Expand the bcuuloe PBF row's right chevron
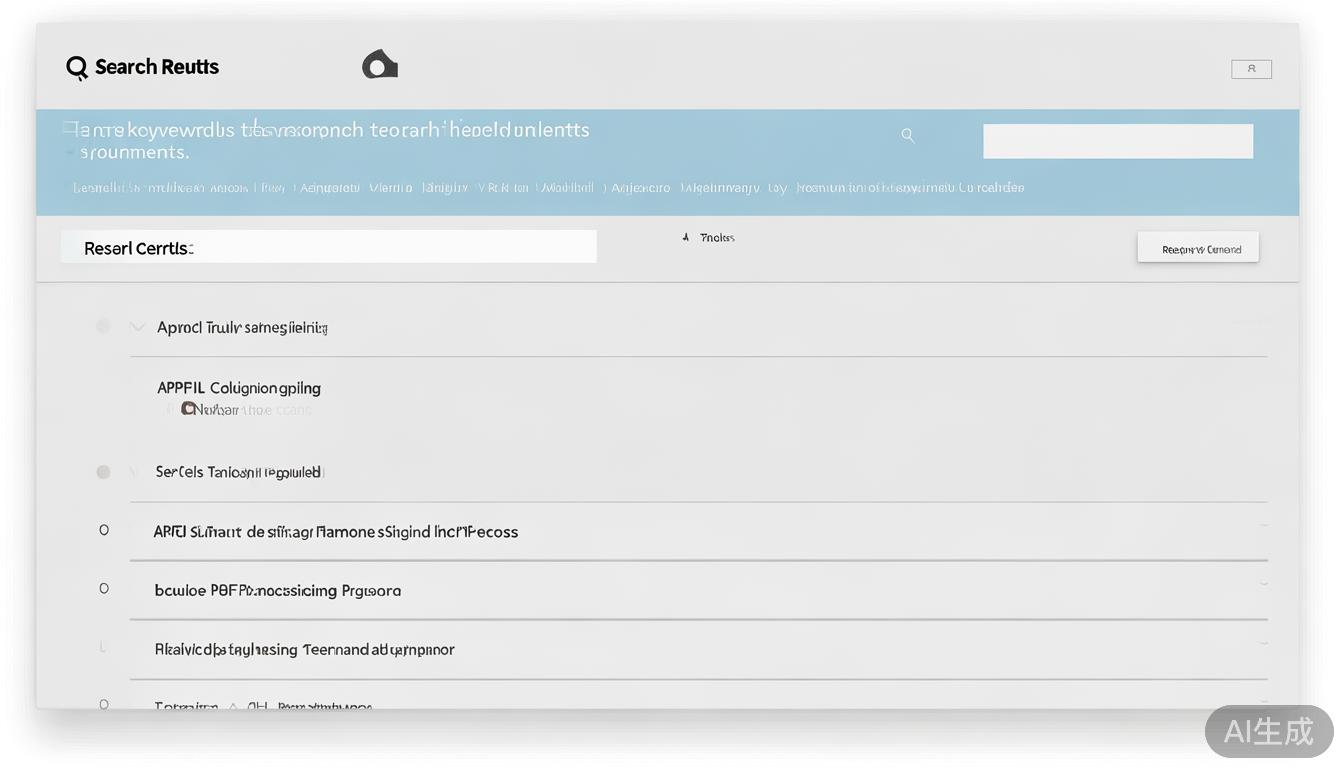Viewport: 1344px width, 768px height. (1264, 584)
